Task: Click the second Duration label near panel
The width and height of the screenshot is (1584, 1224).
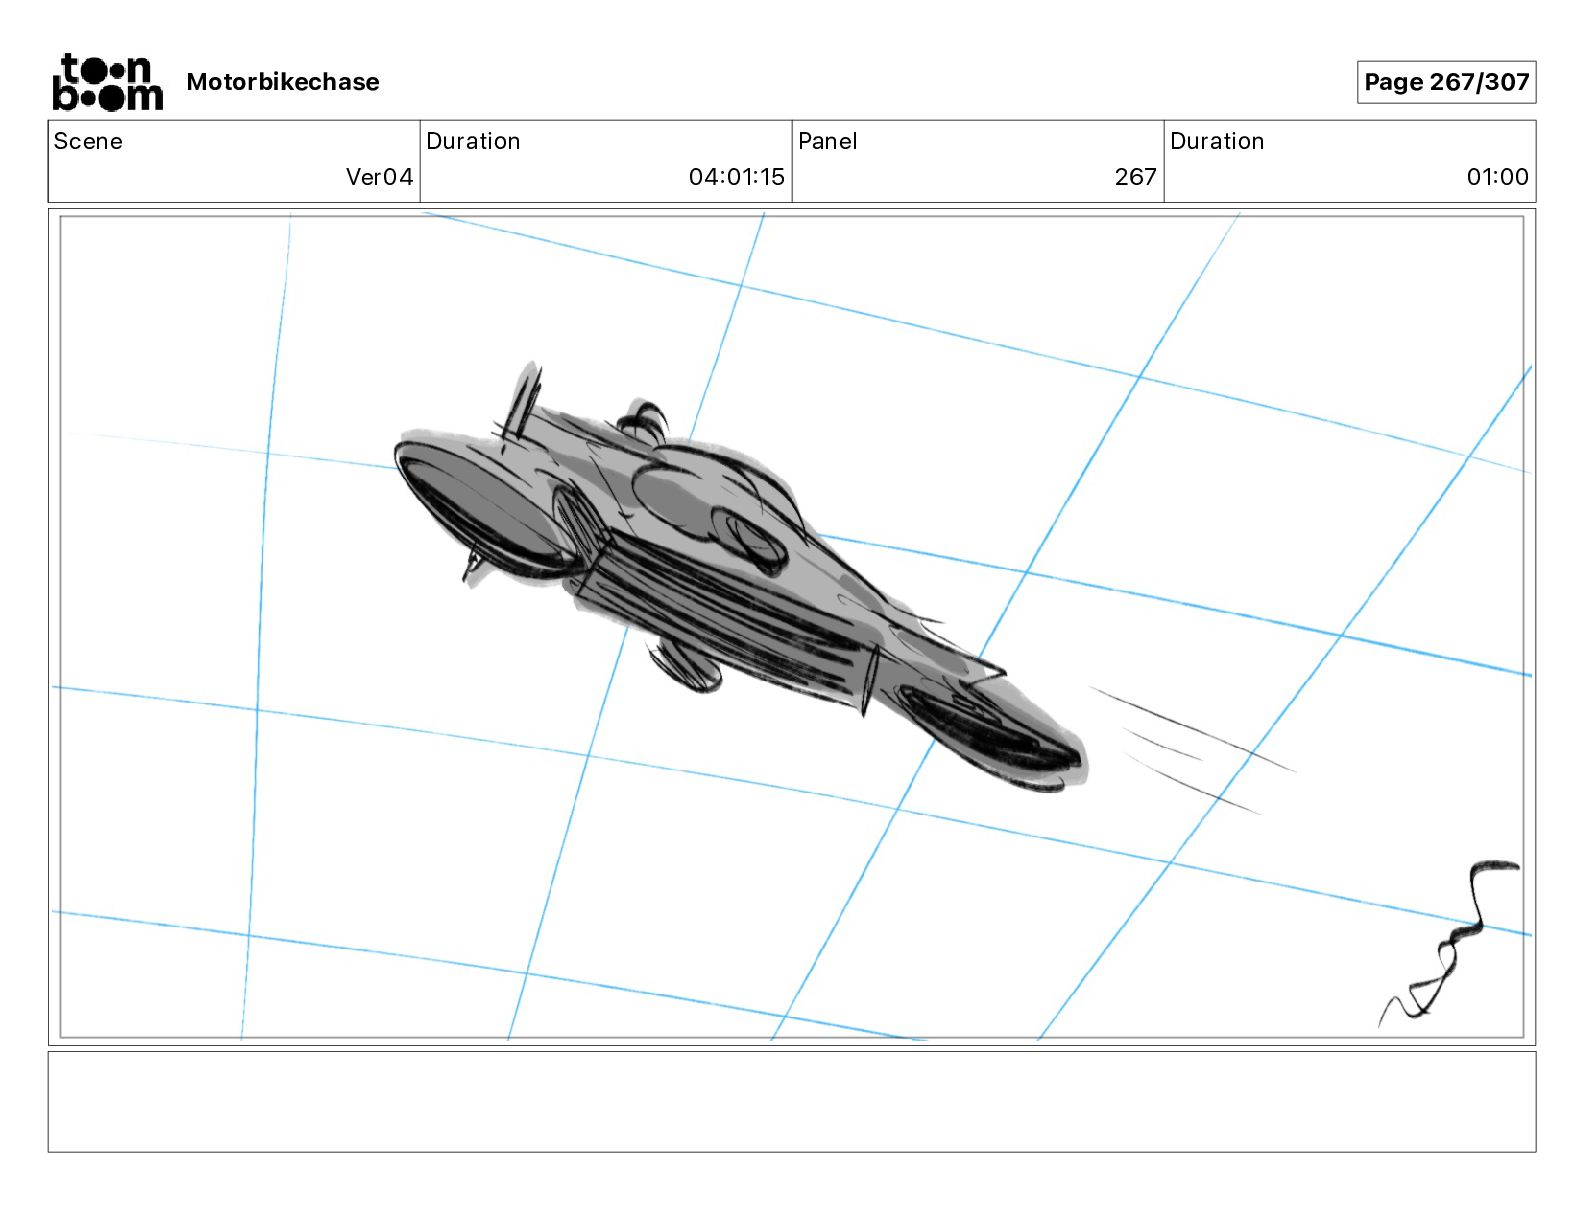Action: pos(1217,141)
